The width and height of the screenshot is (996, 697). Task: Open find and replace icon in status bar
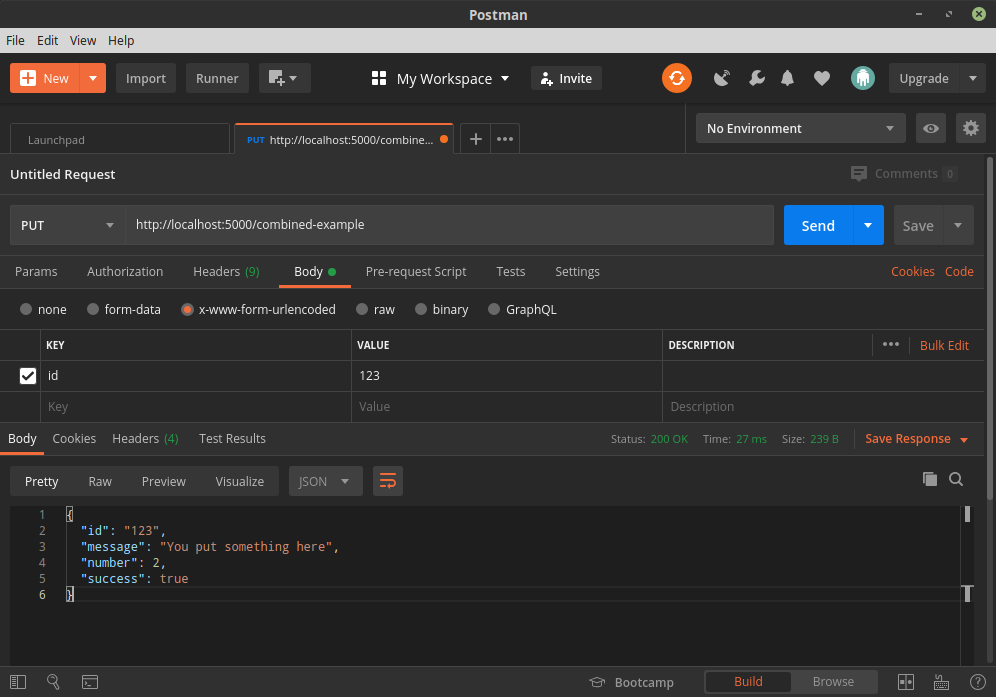click(x=53, y=682)
